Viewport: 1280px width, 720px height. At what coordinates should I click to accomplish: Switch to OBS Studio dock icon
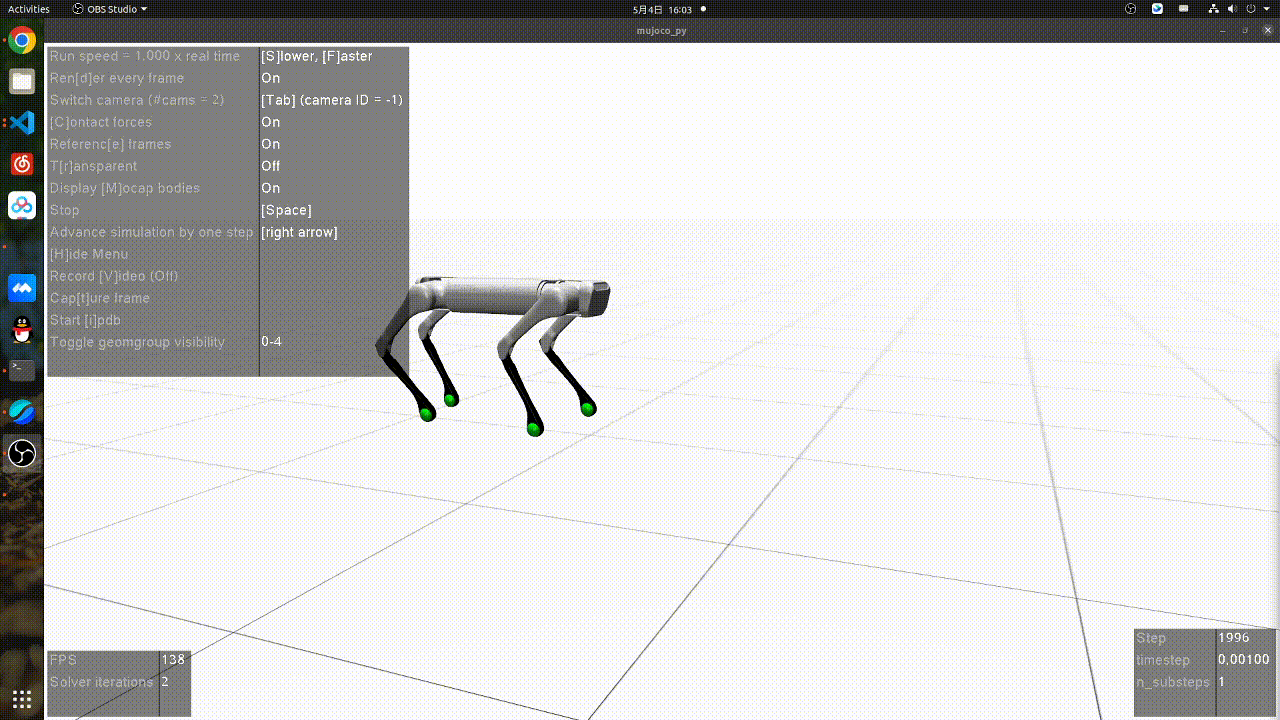(22, 454)
